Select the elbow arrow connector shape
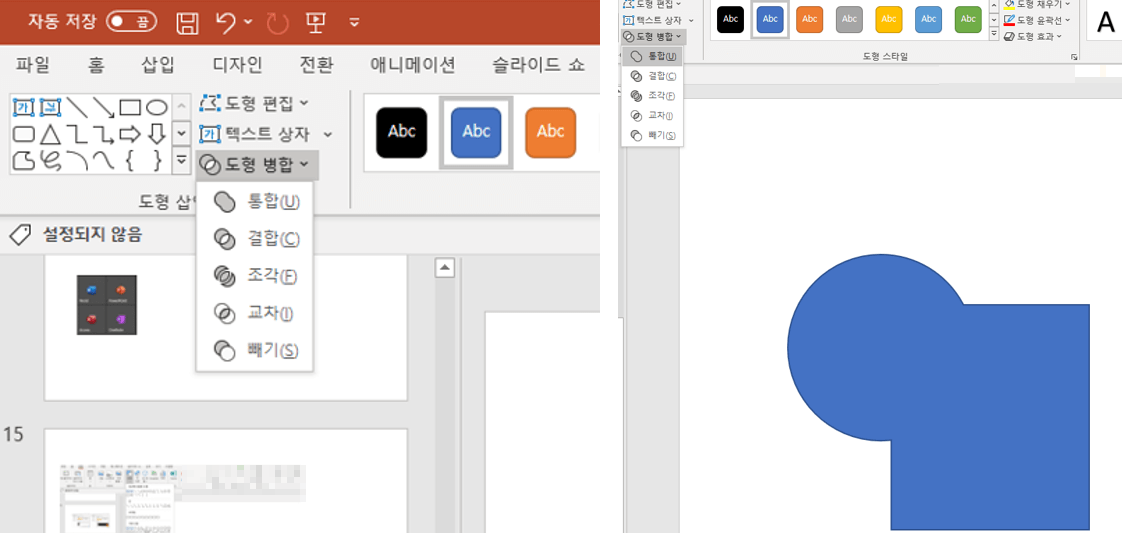The image size is (1122, 533). click(104, 134)
